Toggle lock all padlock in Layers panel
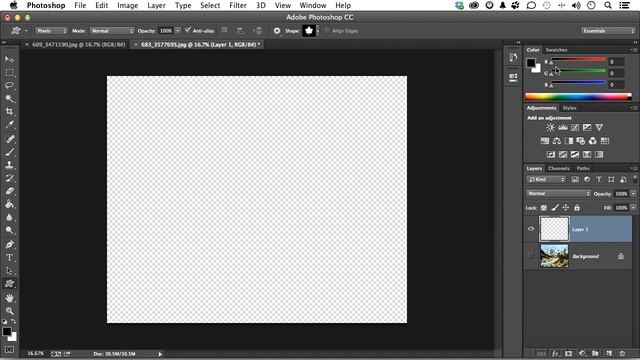Screen dimensions: 640x360 [x=577, y=208]
